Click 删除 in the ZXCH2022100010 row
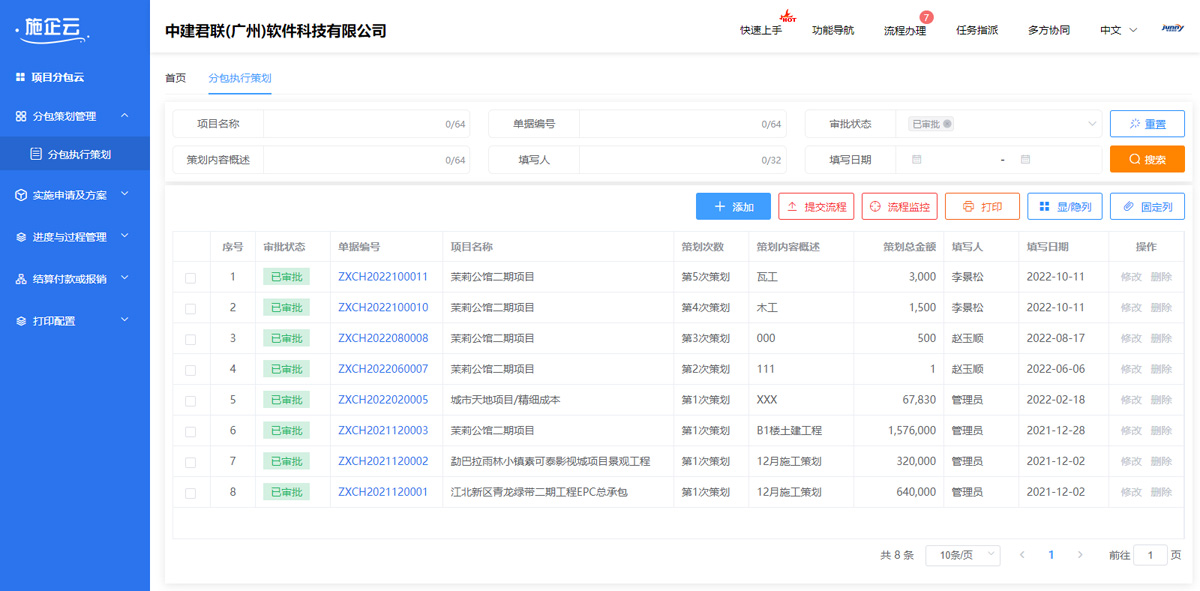The image size is (1200, 591). pos(1161,308)
